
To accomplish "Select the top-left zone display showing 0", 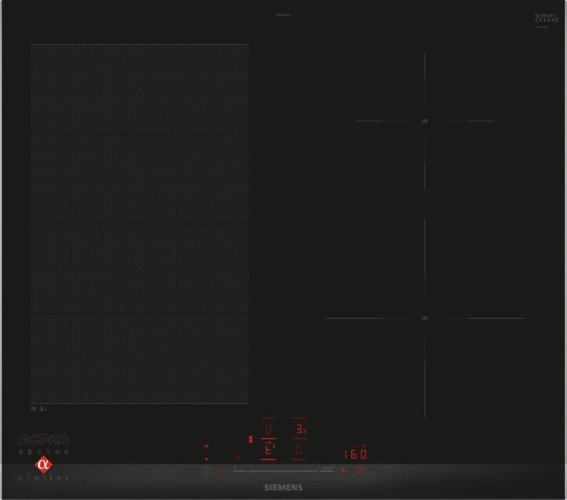I will (x=268, y=429).
